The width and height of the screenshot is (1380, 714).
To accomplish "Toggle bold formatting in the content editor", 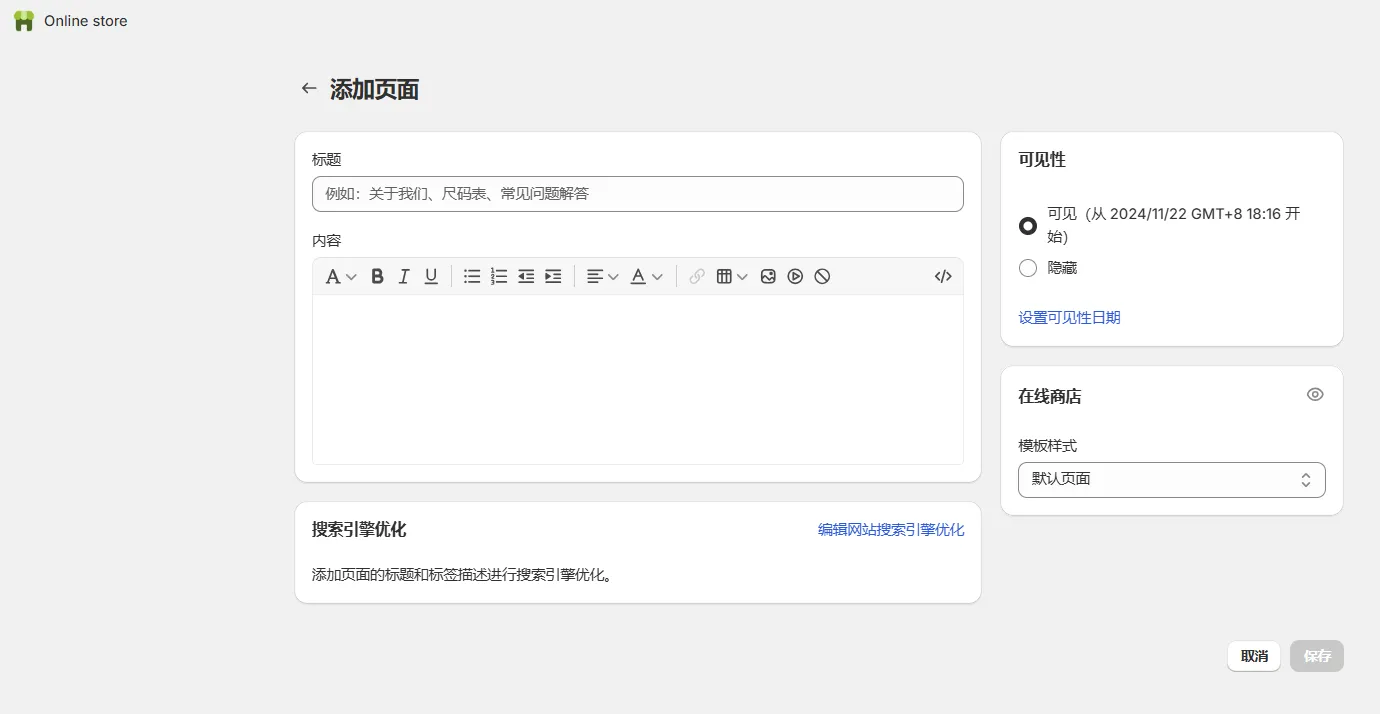I will point(377,276).
